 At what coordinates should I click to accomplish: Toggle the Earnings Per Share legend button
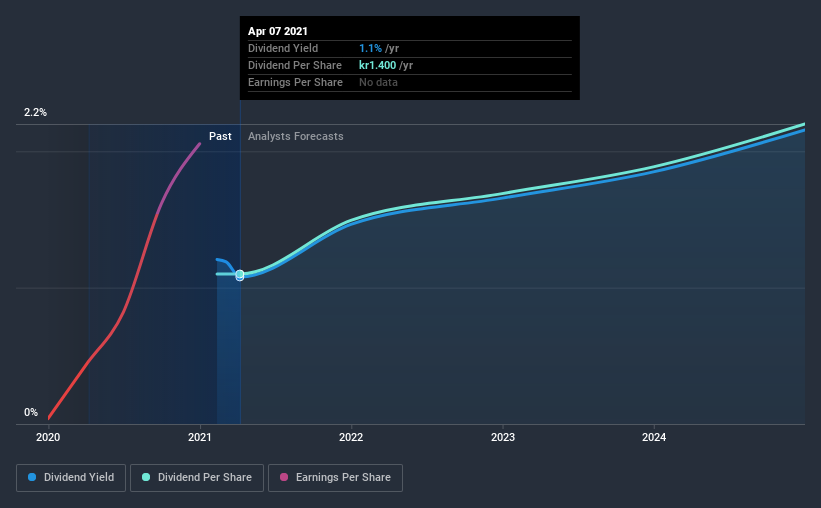[335, 478]
